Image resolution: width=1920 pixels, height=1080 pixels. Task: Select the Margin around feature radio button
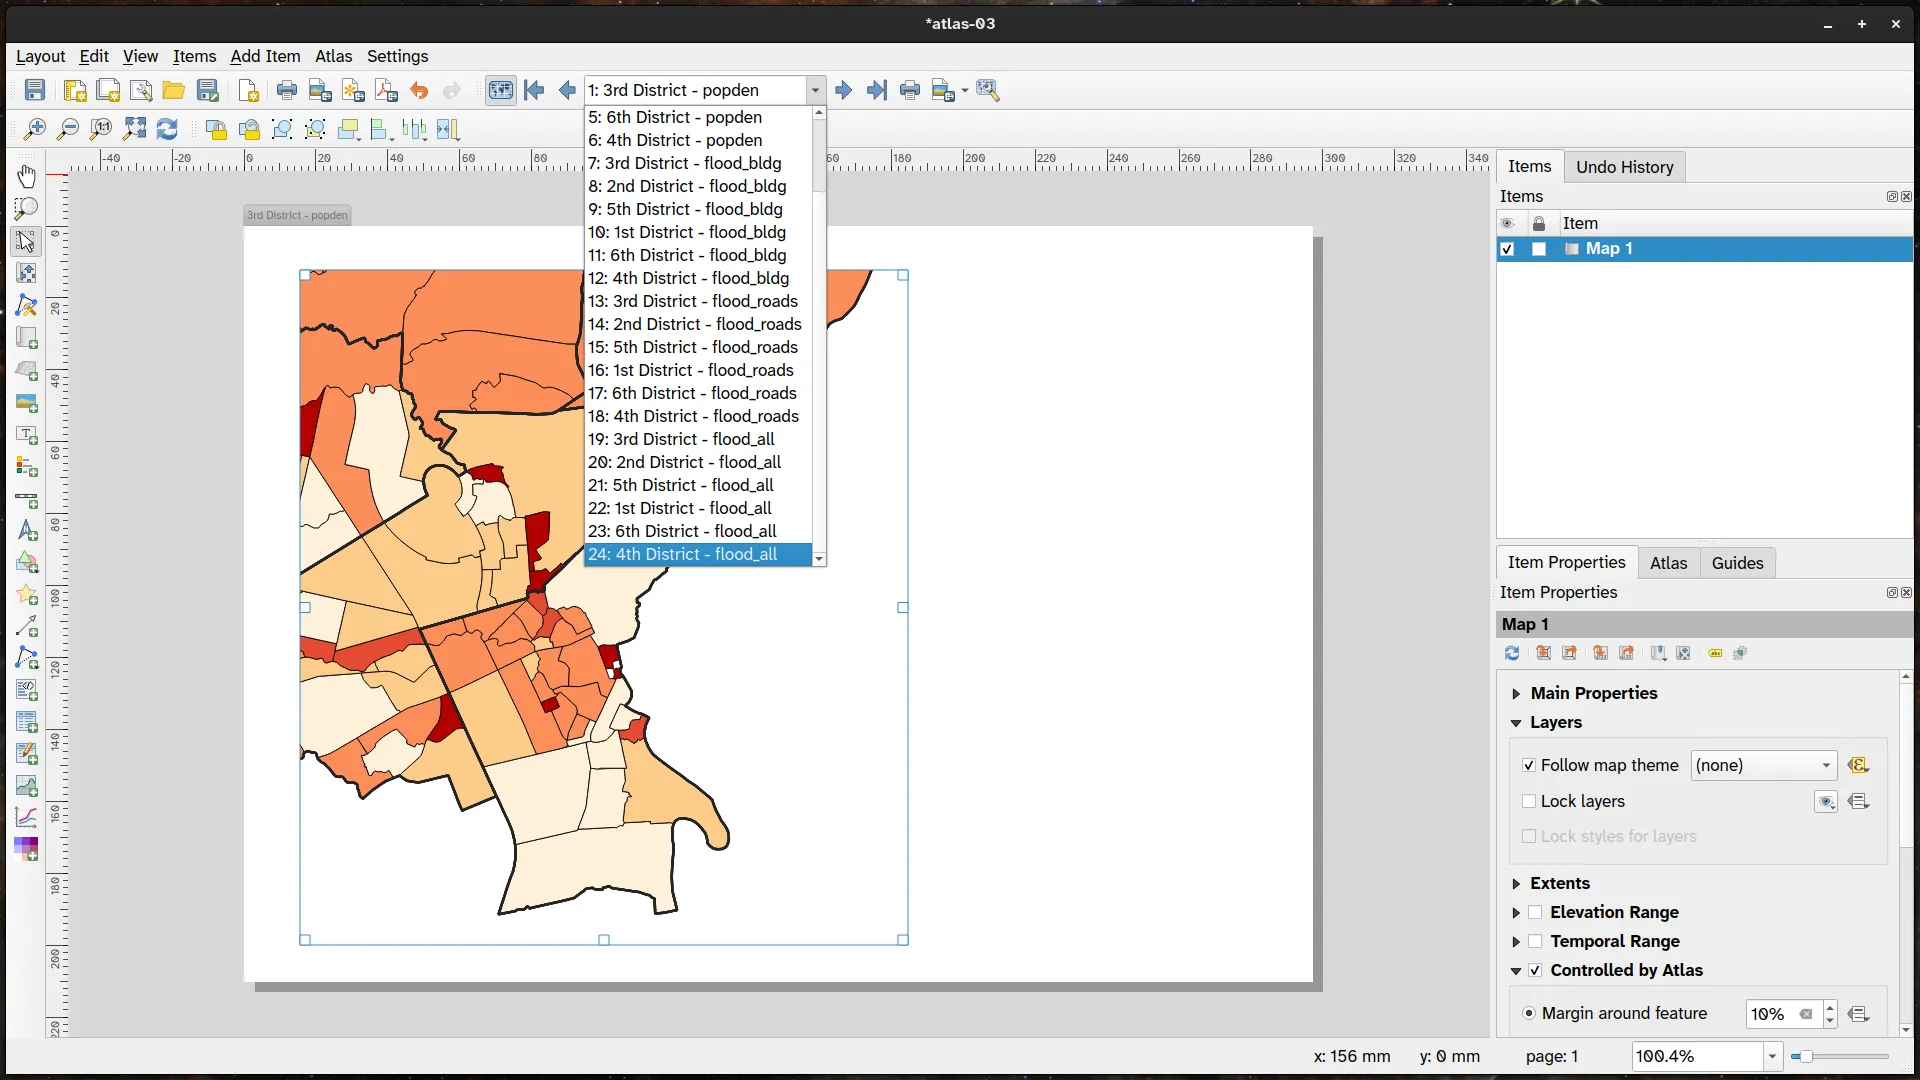[x=1529, y=1013]
